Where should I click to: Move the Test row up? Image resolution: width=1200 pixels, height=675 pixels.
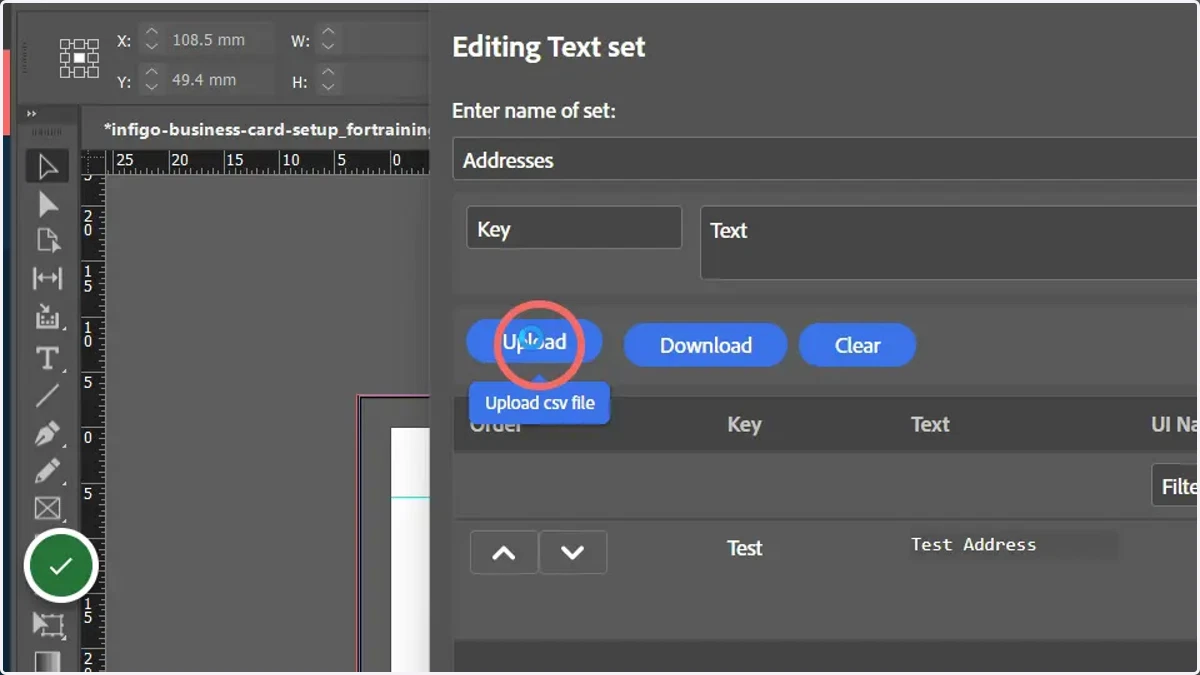coord(504,552)
